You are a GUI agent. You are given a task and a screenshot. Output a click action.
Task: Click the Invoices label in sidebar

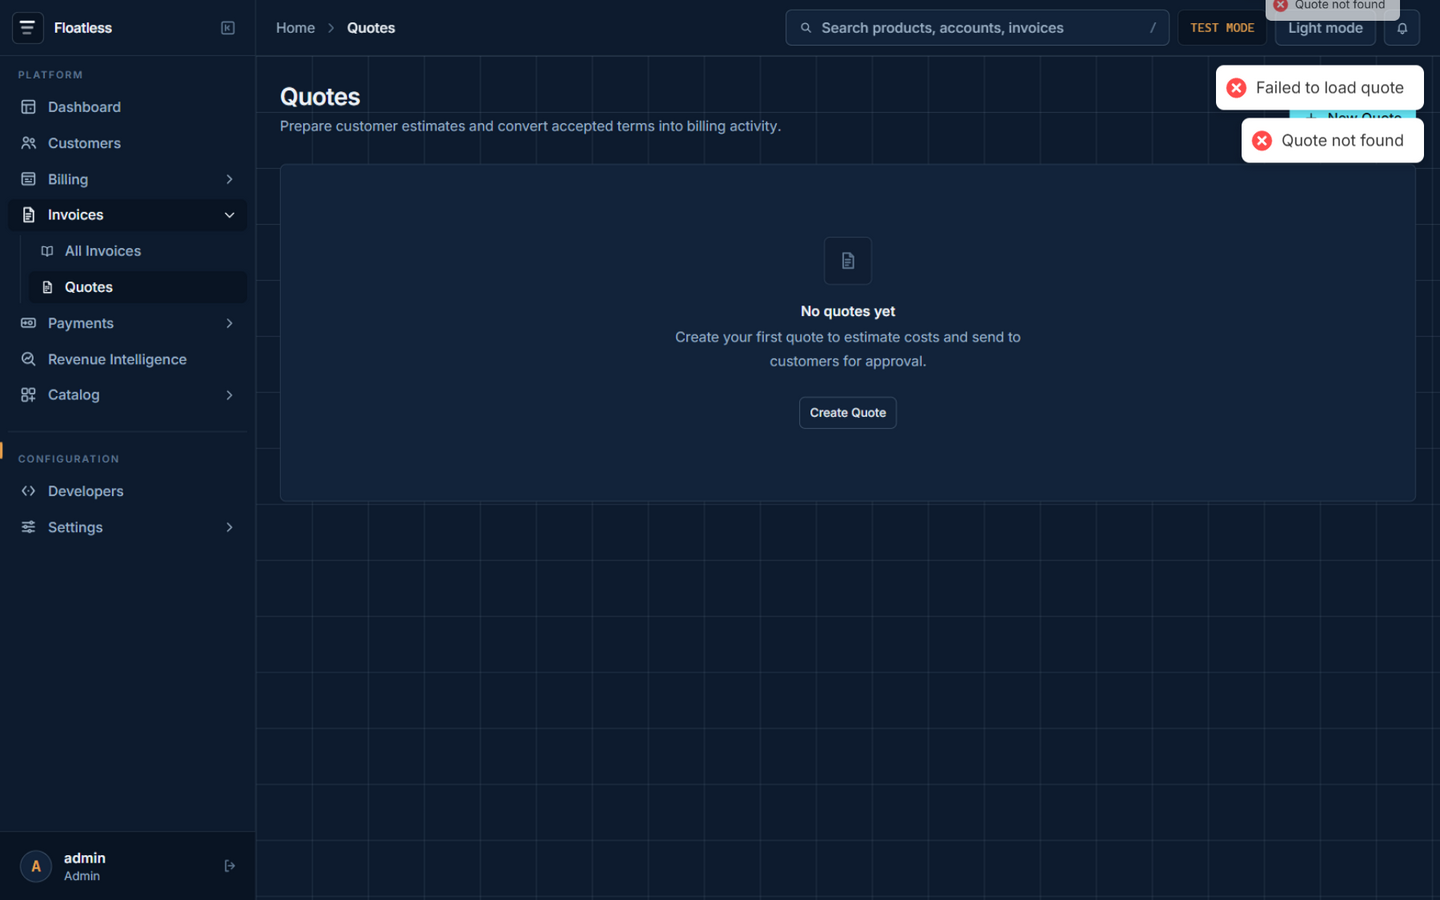(76, 215)
